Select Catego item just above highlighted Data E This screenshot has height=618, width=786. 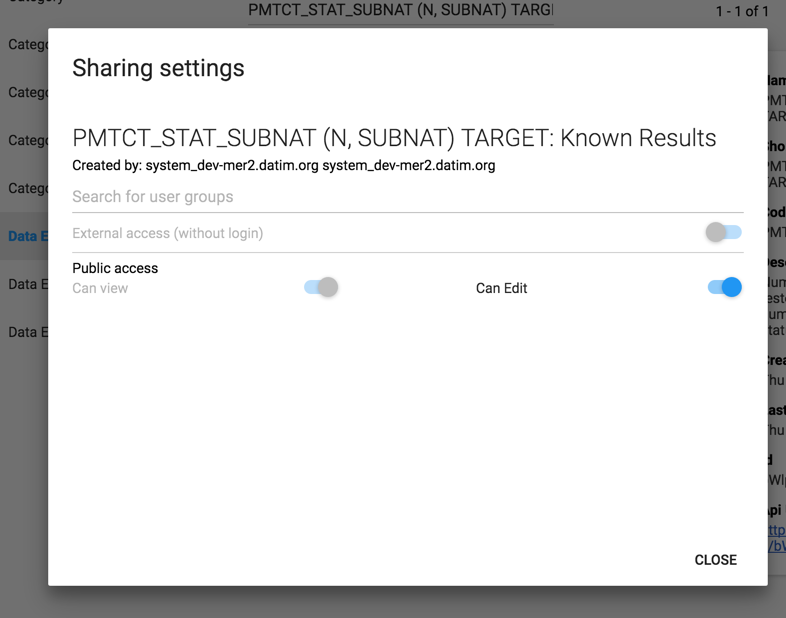(x=27, y=188)
